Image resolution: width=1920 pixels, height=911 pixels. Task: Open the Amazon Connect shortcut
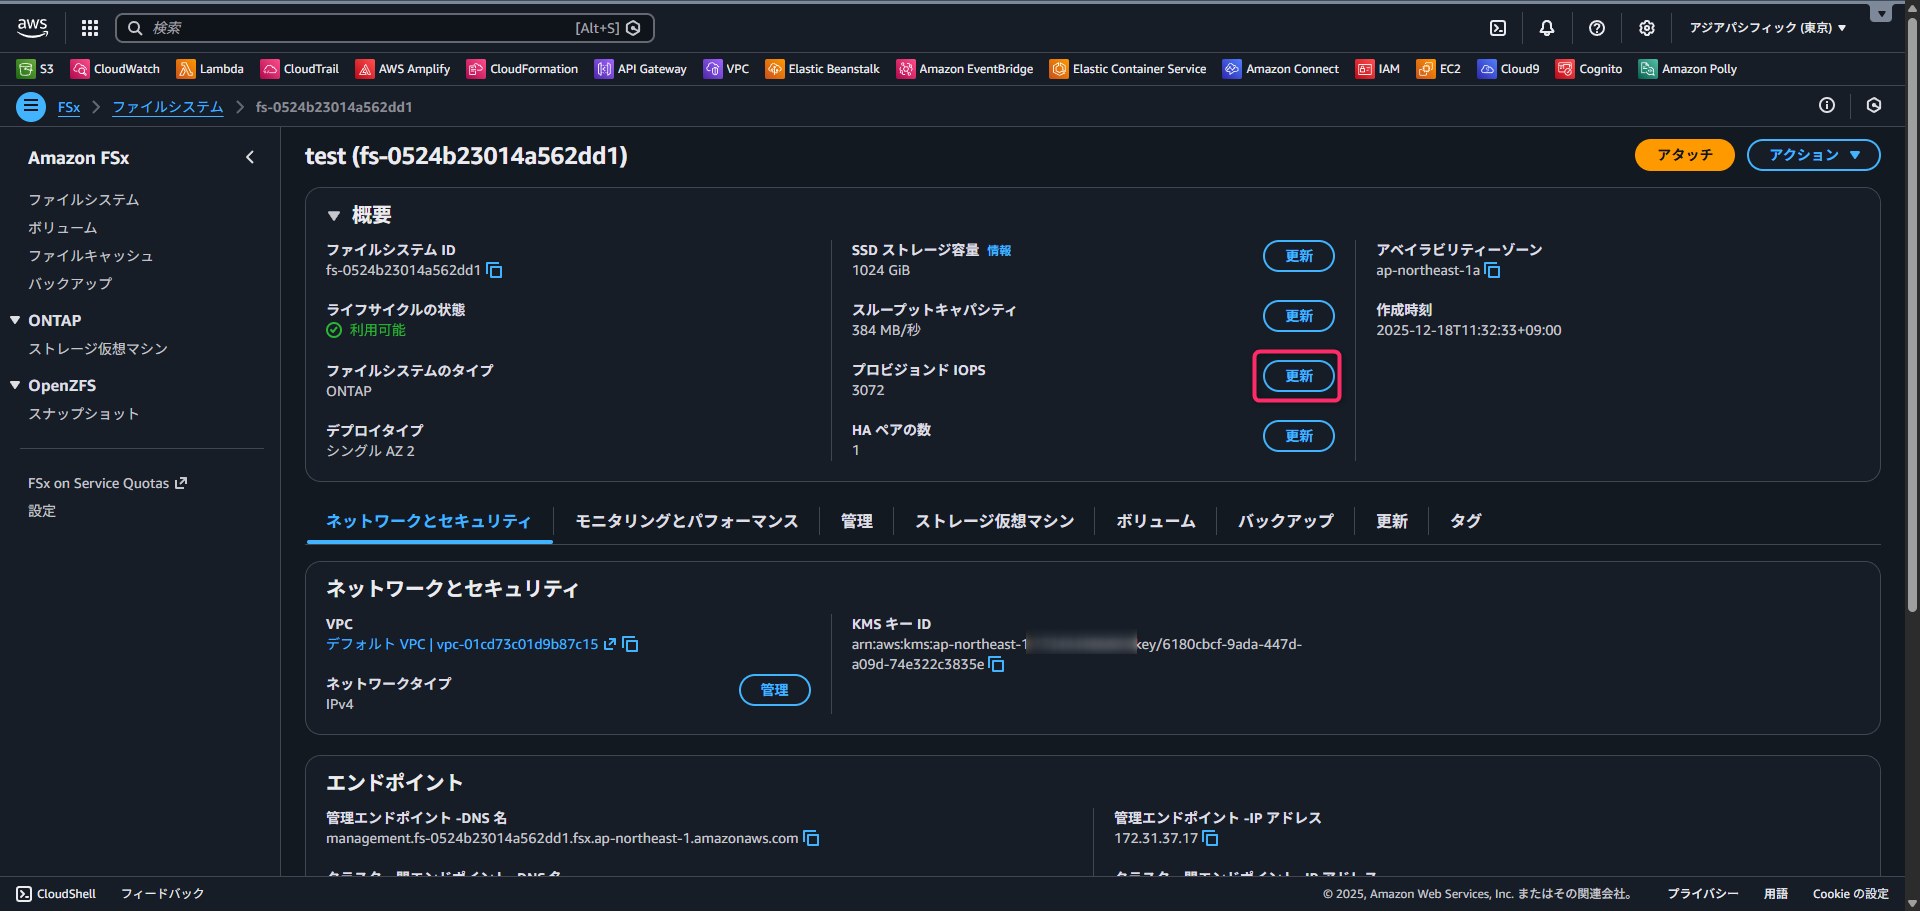click(1281, 69)
